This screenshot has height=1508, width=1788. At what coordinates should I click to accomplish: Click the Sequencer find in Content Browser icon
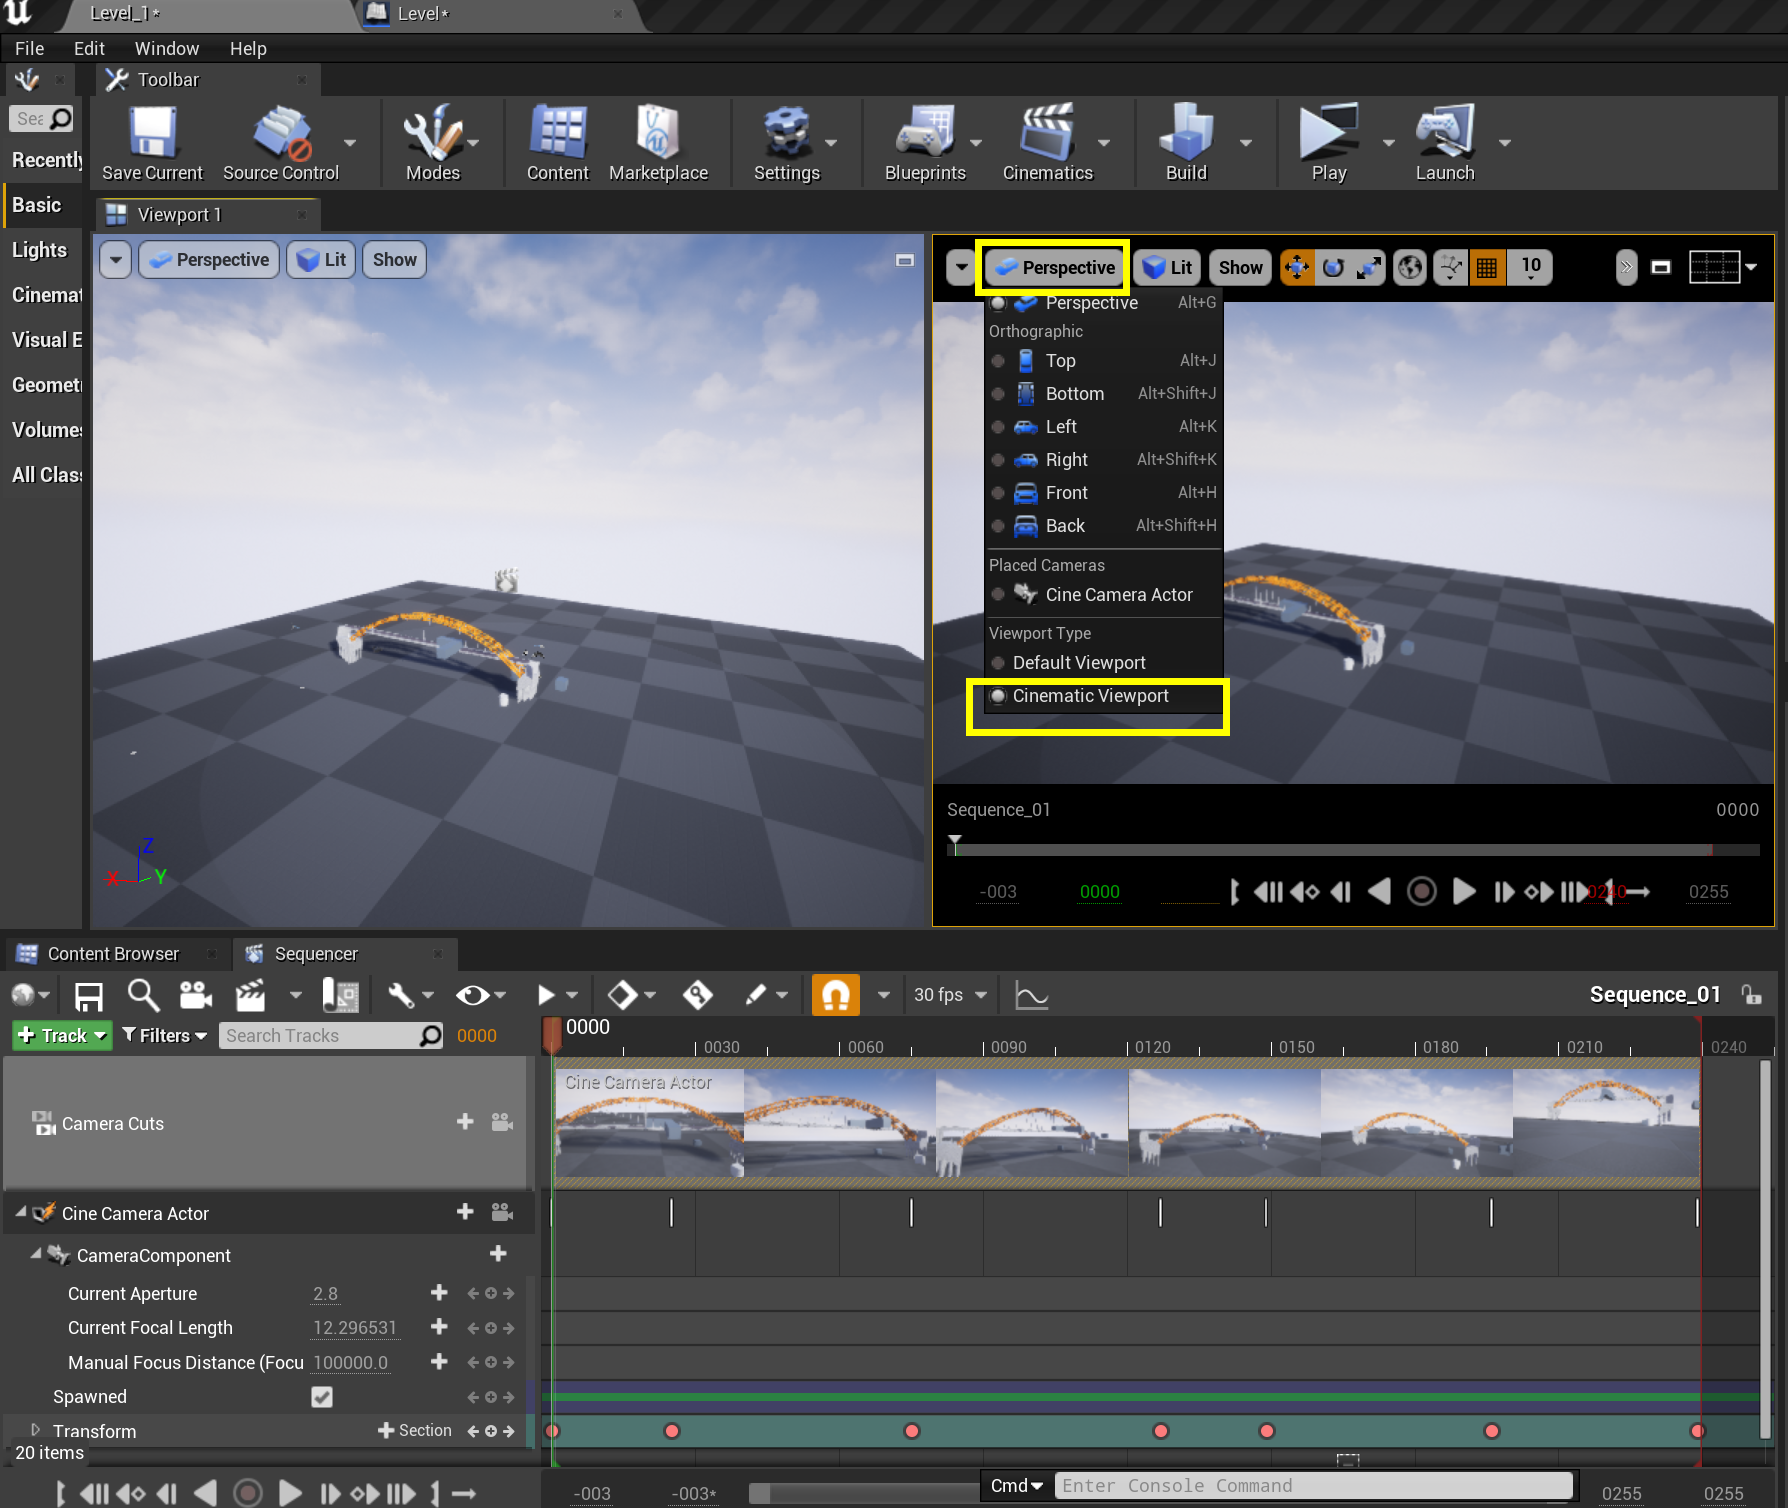tap(143, 995)
